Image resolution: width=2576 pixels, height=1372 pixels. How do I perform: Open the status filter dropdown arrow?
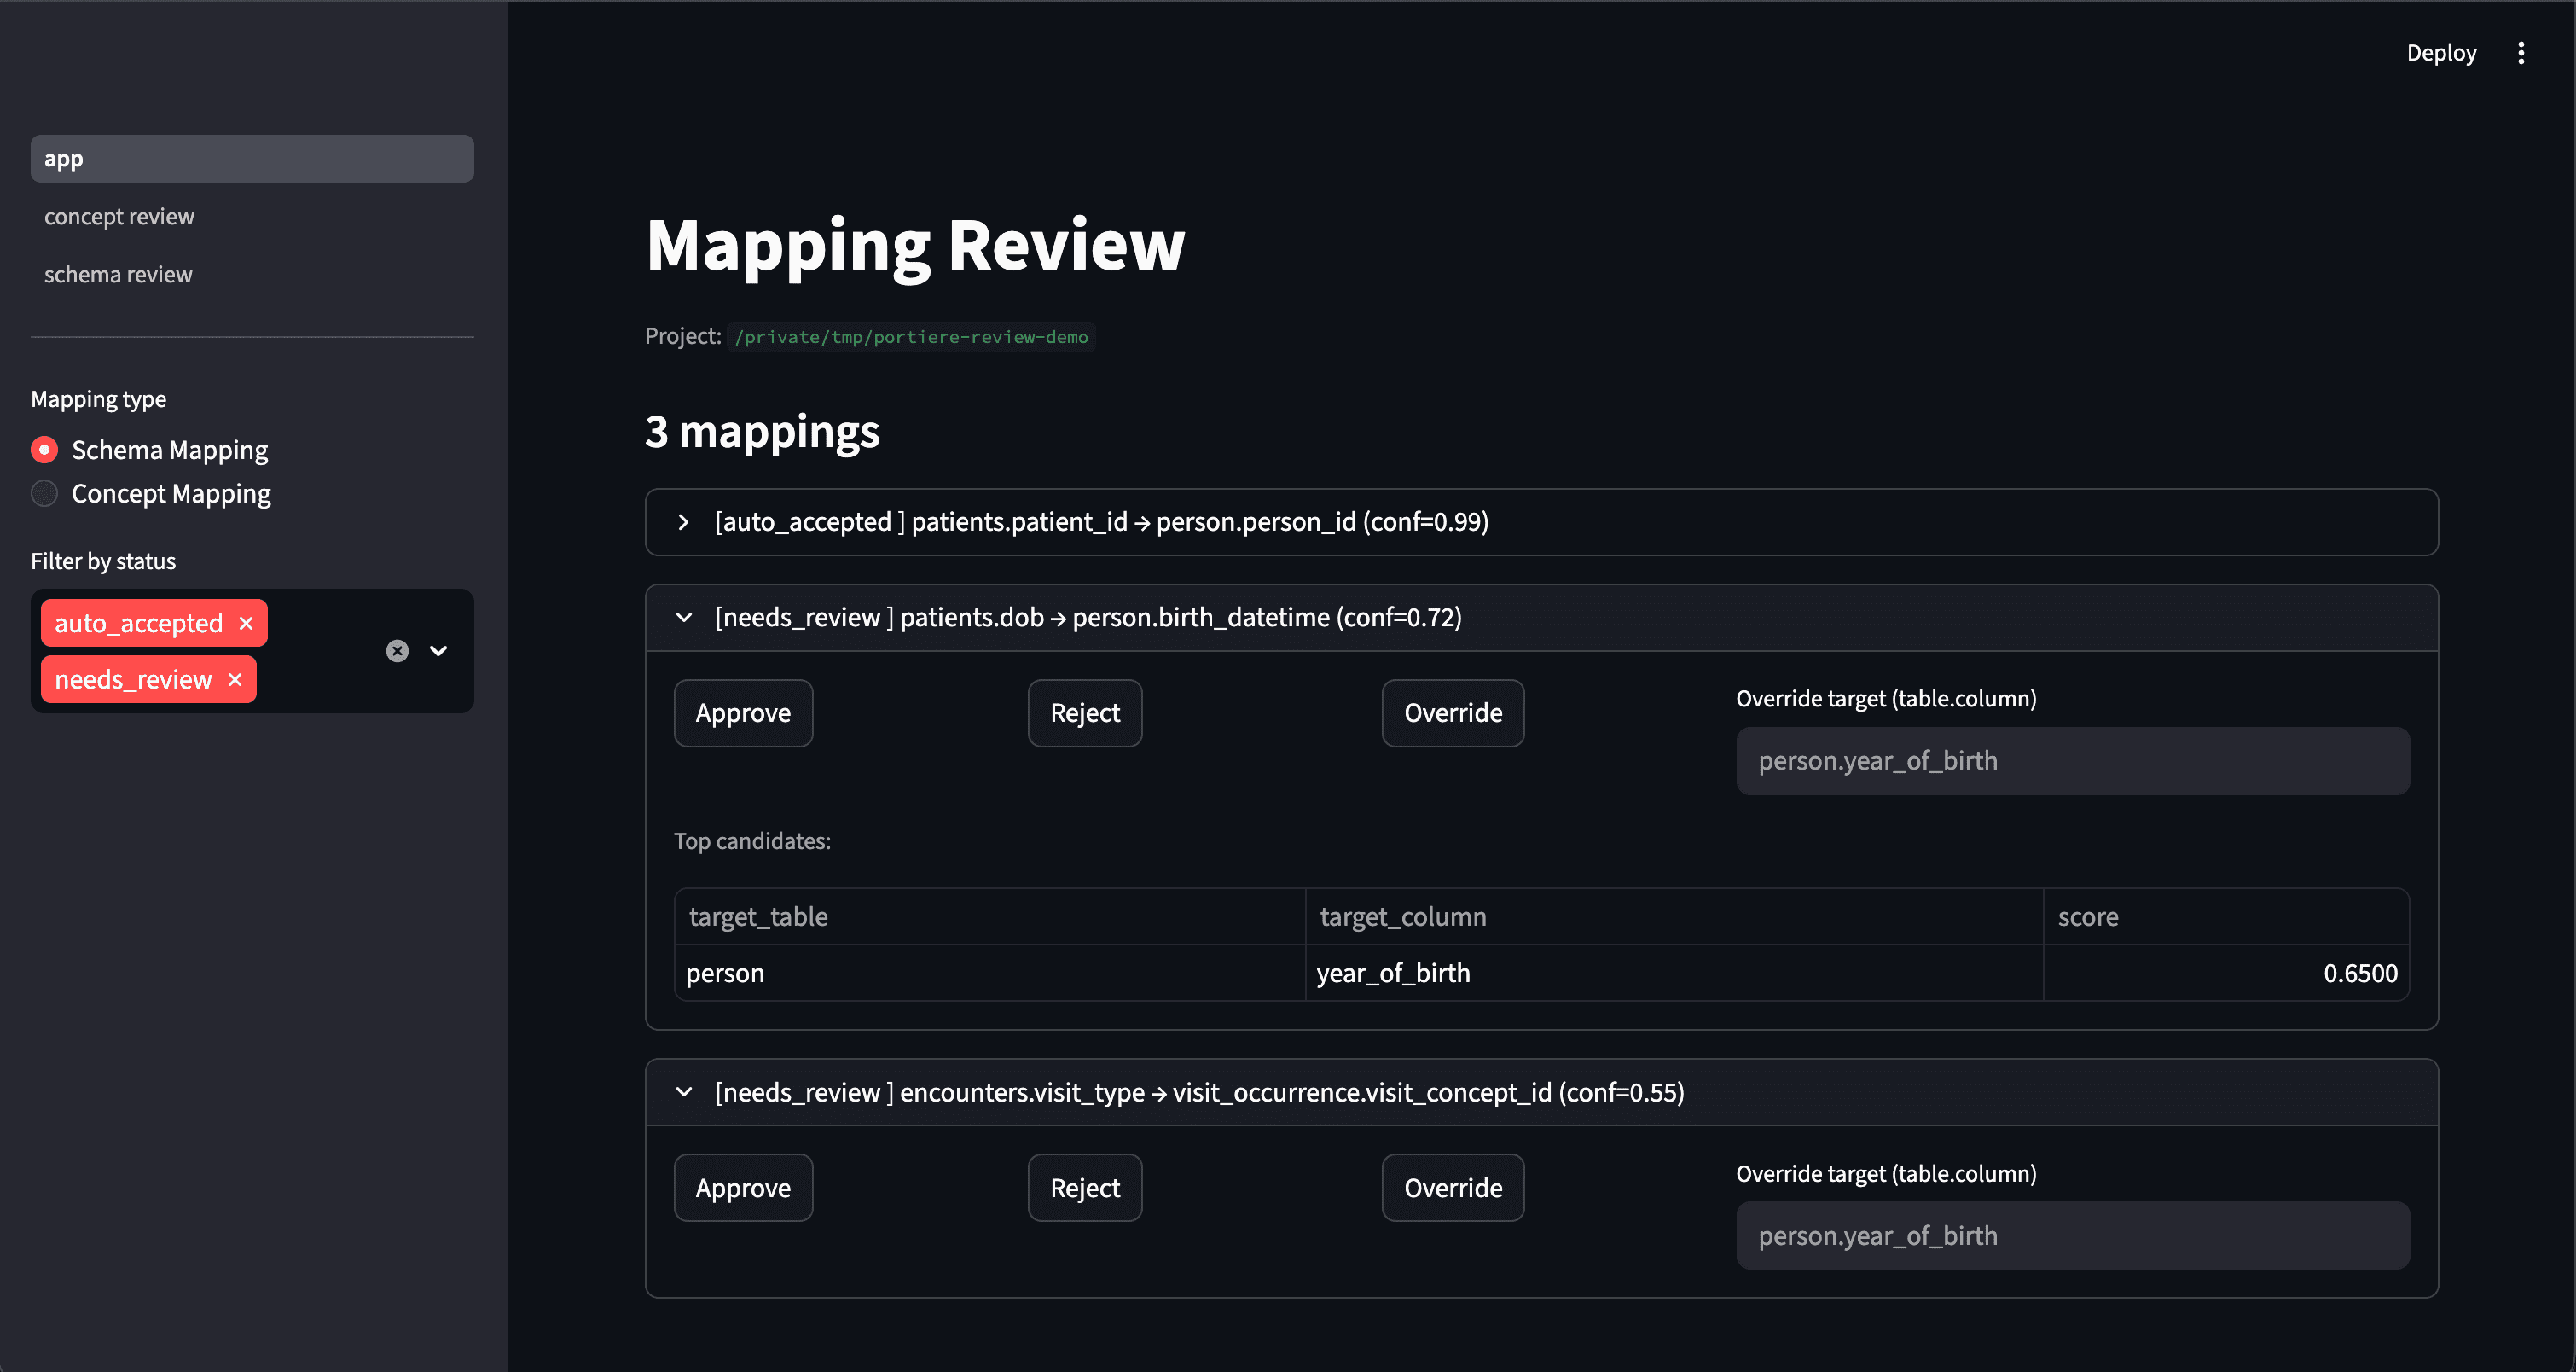pos(438,651)
